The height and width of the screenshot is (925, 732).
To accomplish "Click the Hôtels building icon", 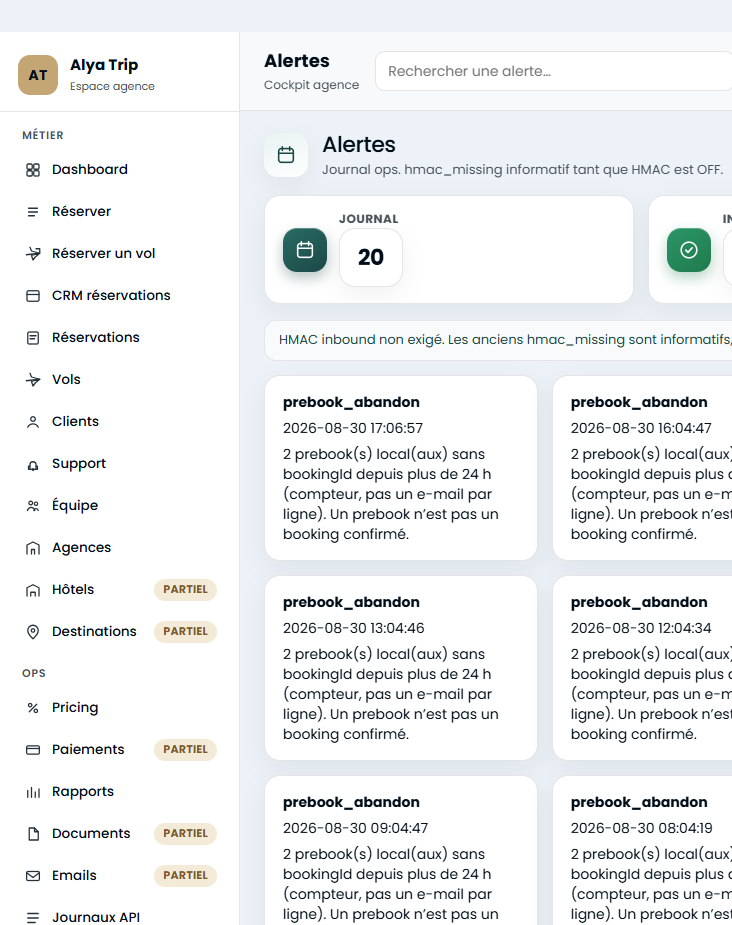I will coord(33,590).
